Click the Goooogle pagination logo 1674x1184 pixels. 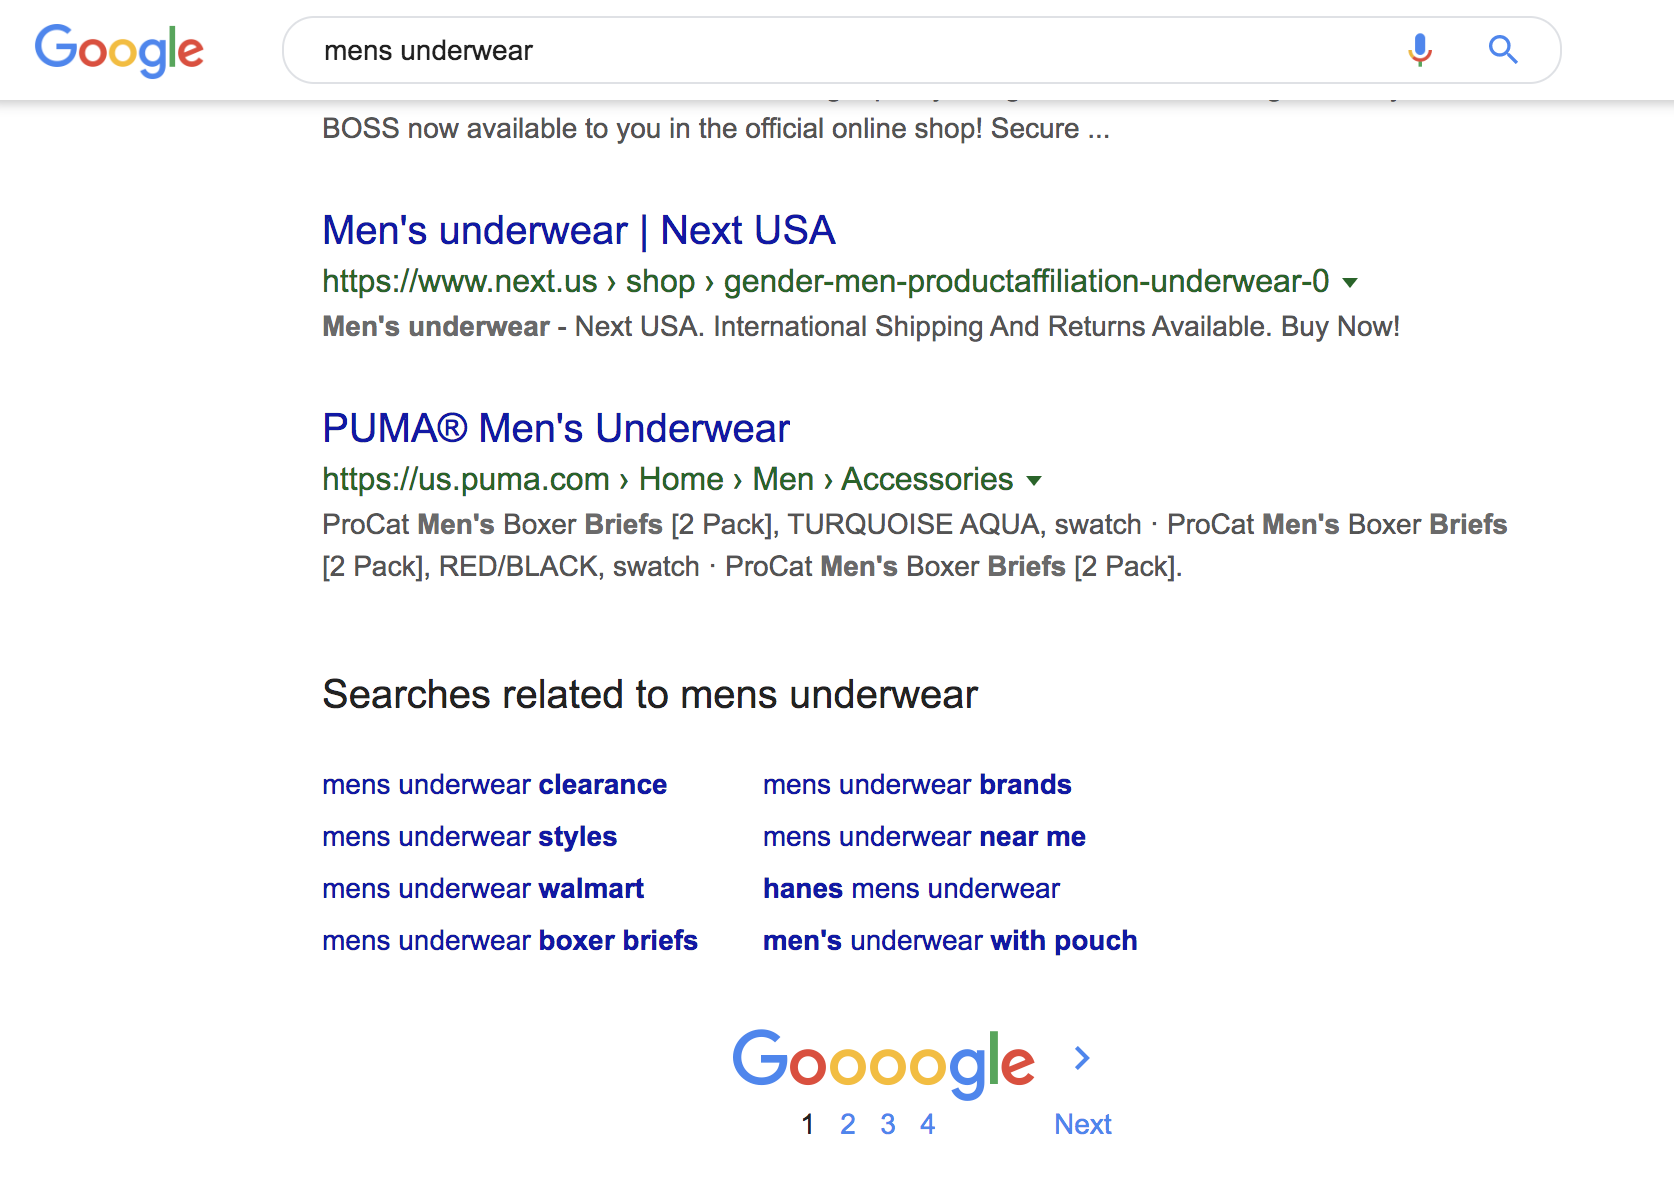pos(883,1062)
